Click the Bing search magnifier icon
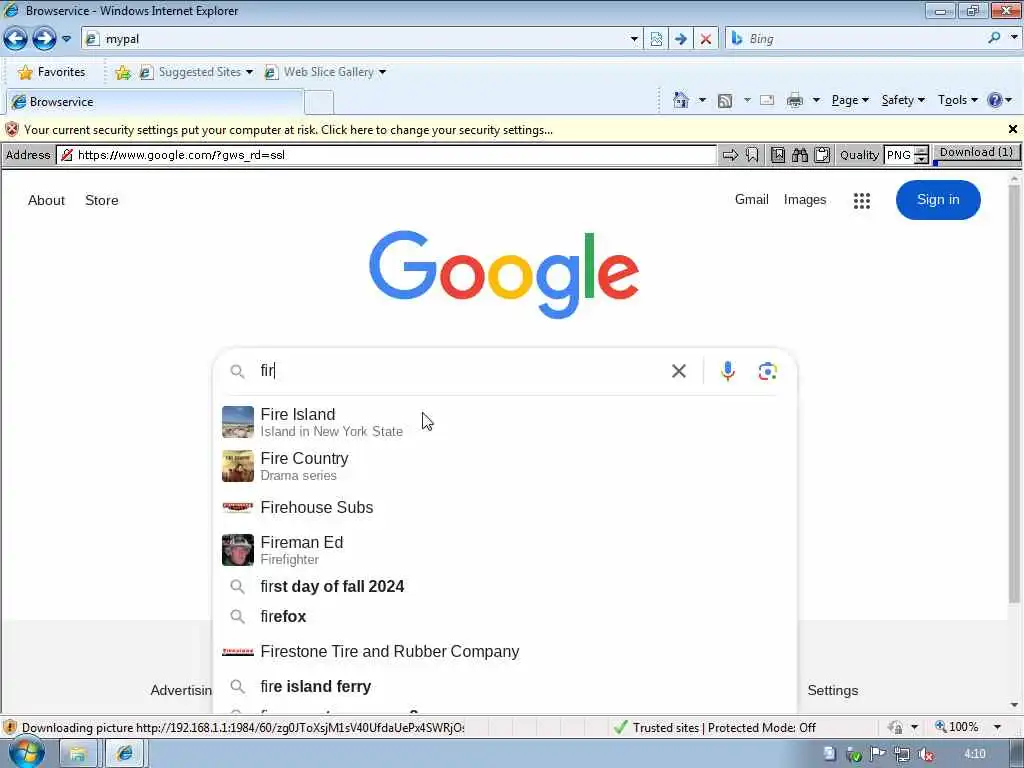The image size is (1024, 768). pyautogui.click(x=994, y=38)
